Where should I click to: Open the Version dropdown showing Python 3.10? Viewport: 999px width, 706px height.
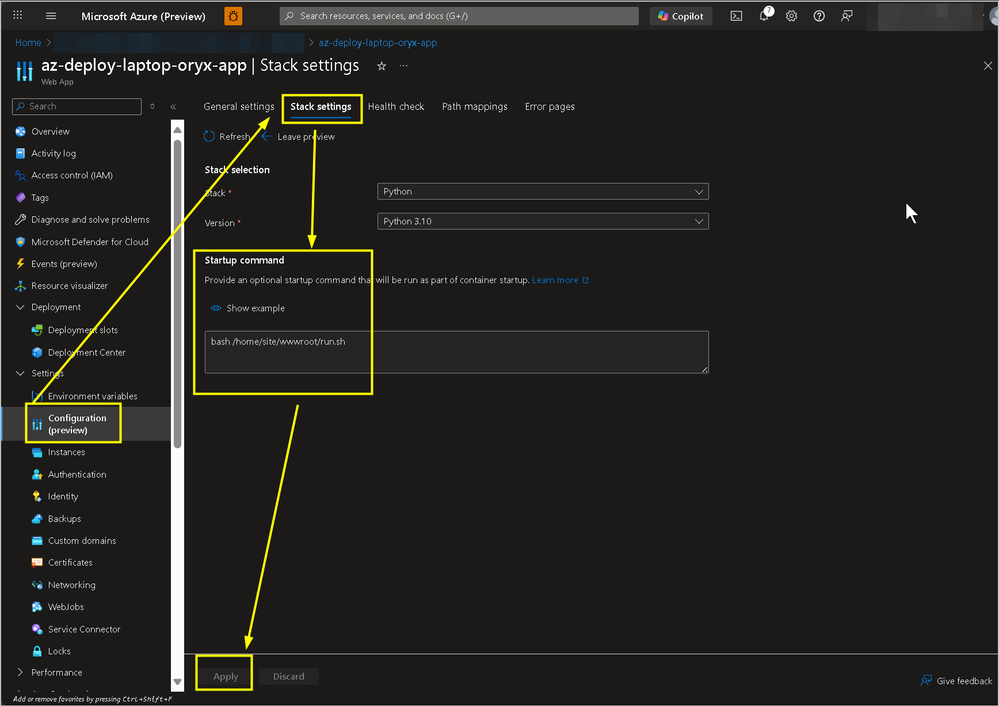(542, 222)
